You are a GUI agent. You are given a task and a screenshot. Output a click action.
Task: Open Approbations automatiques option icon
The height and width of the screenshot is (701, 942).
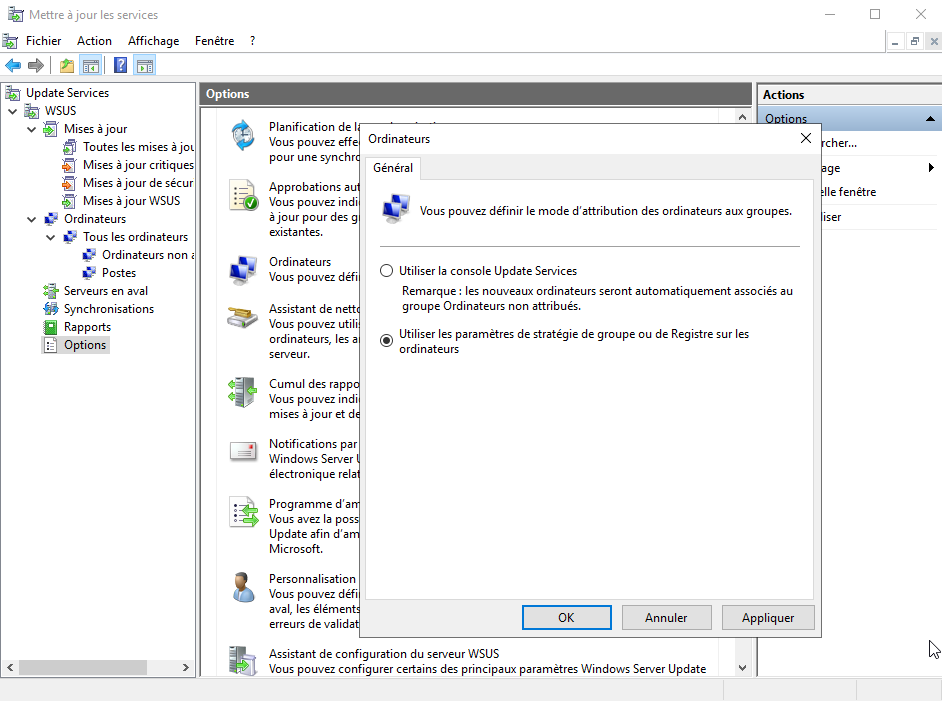(x=243, y=196)
